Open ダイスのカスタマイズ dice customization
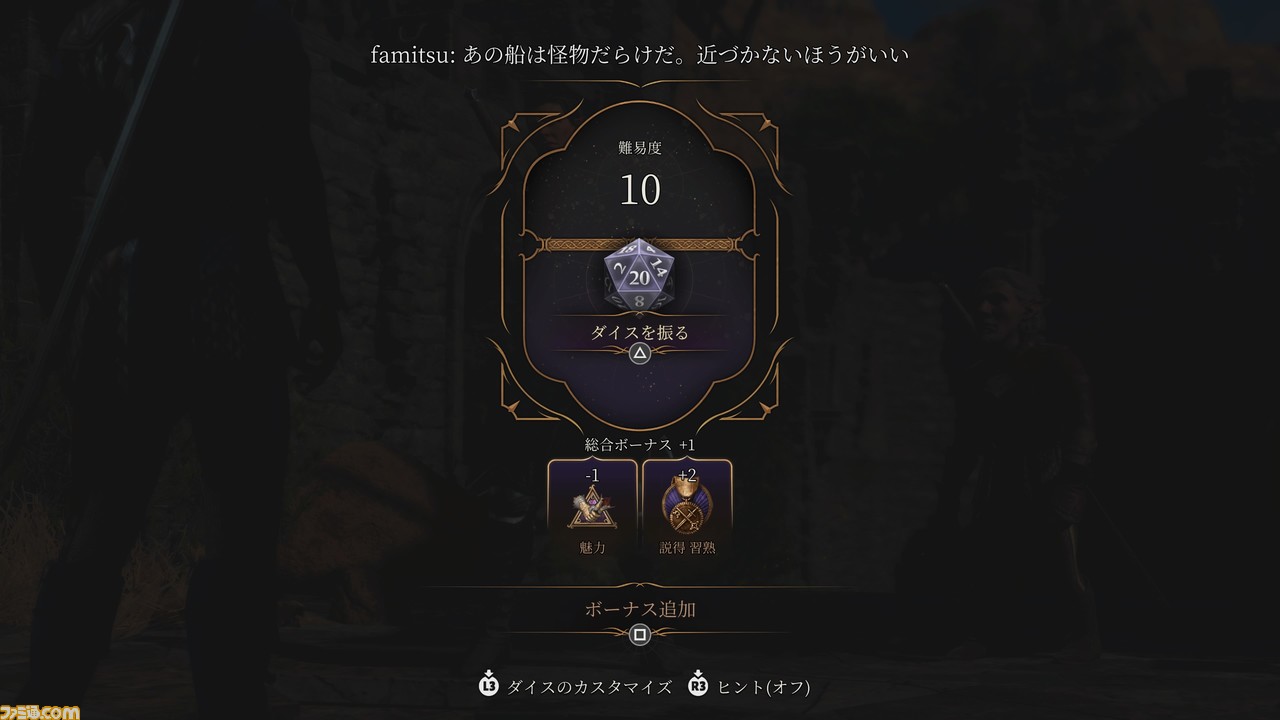This screenshot has height=720, width=1280. [x=589, y=687]
